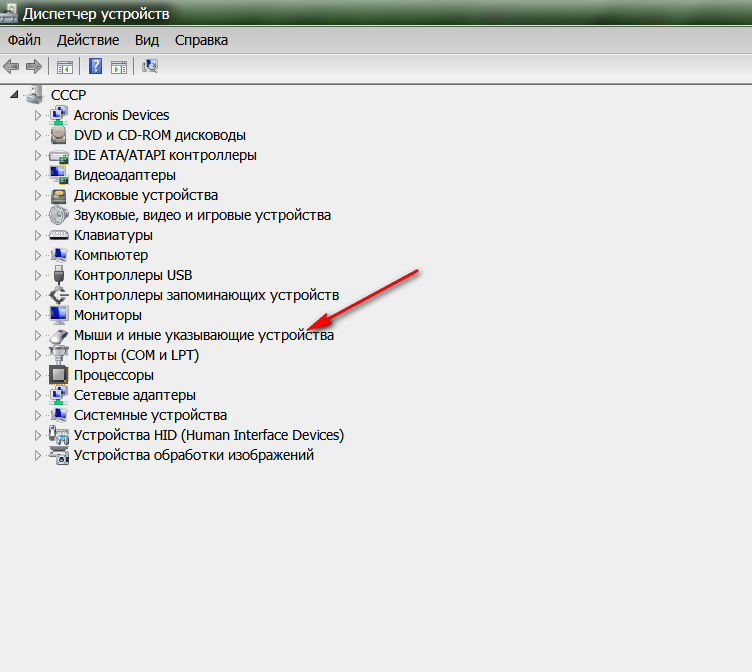Click the storage controllers icon
This screenshot has width=752, height=672.
59,295
